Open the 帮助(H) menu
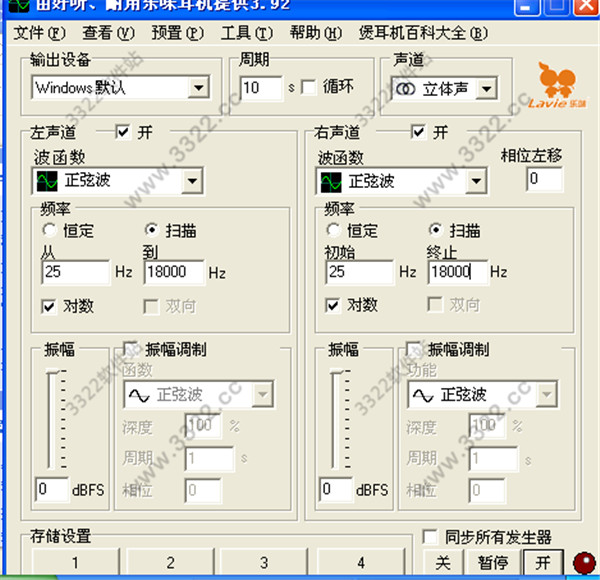The height and width of the screenshot is (580, 600). click(x=316, y=33)
